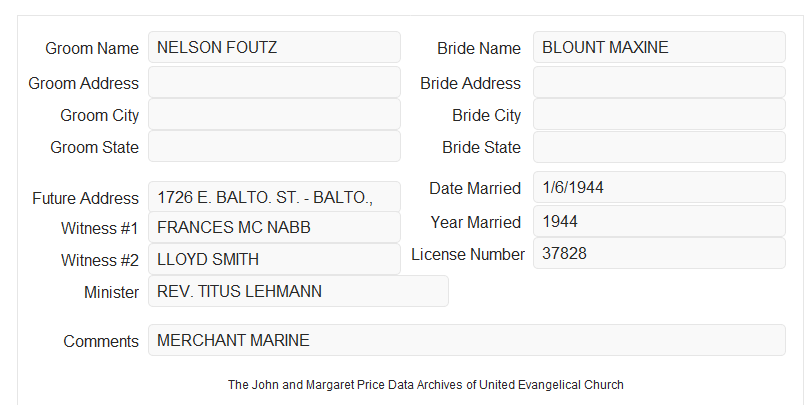Click the License Number label
This screenshot has width=805, height=405.
(x=468, y=255)
